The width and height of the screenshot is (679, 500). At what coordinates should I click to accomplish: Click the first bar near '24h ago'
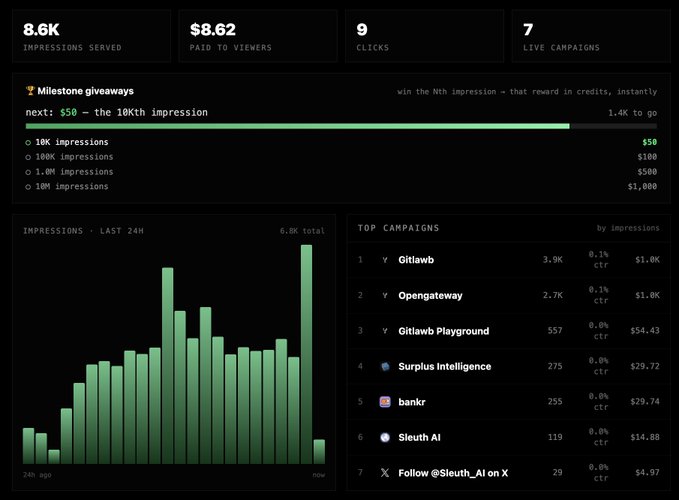(29, 446)
